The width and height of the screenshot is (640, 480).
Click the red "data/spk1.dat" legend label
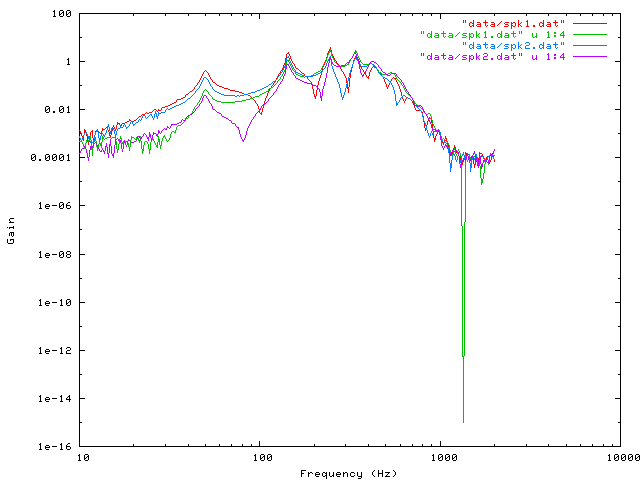click(513, 24)
